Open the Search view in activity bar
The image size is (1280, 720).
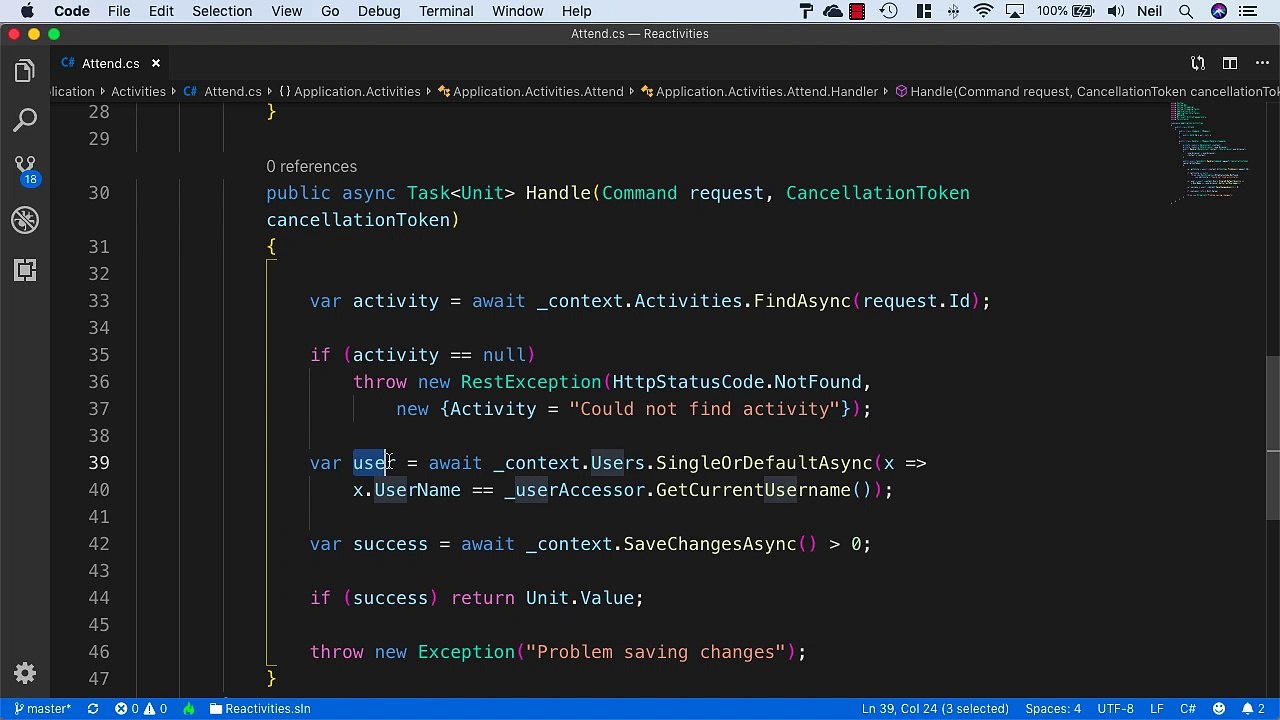click(25, 120)
